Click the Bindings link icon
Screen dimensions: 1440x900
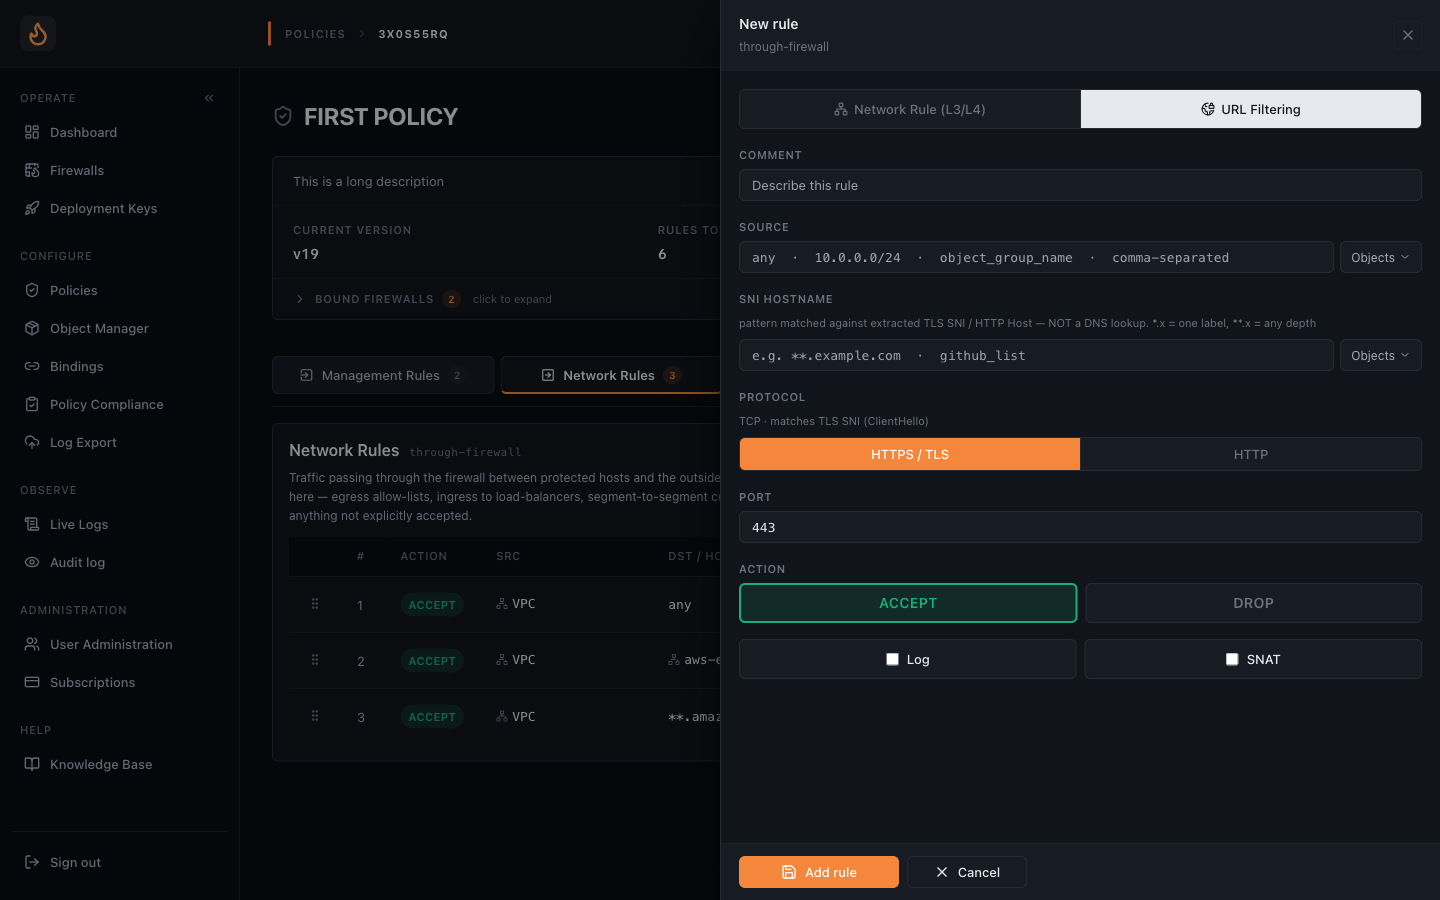tap(32, 366)
